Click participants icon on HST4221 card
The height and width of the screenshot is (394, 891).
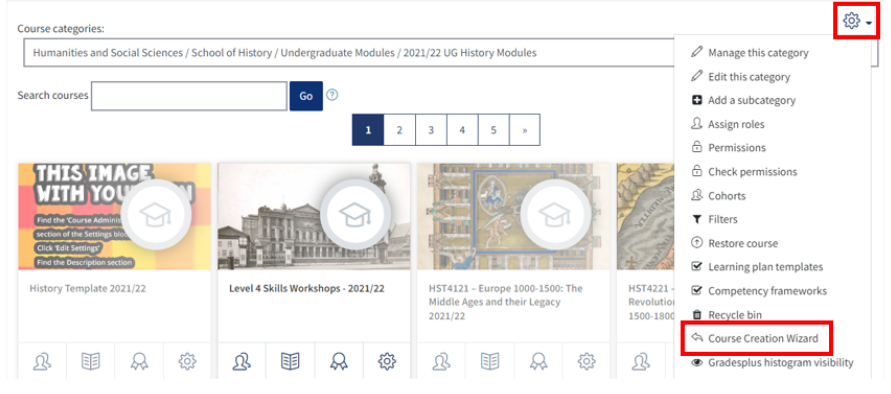641,361
